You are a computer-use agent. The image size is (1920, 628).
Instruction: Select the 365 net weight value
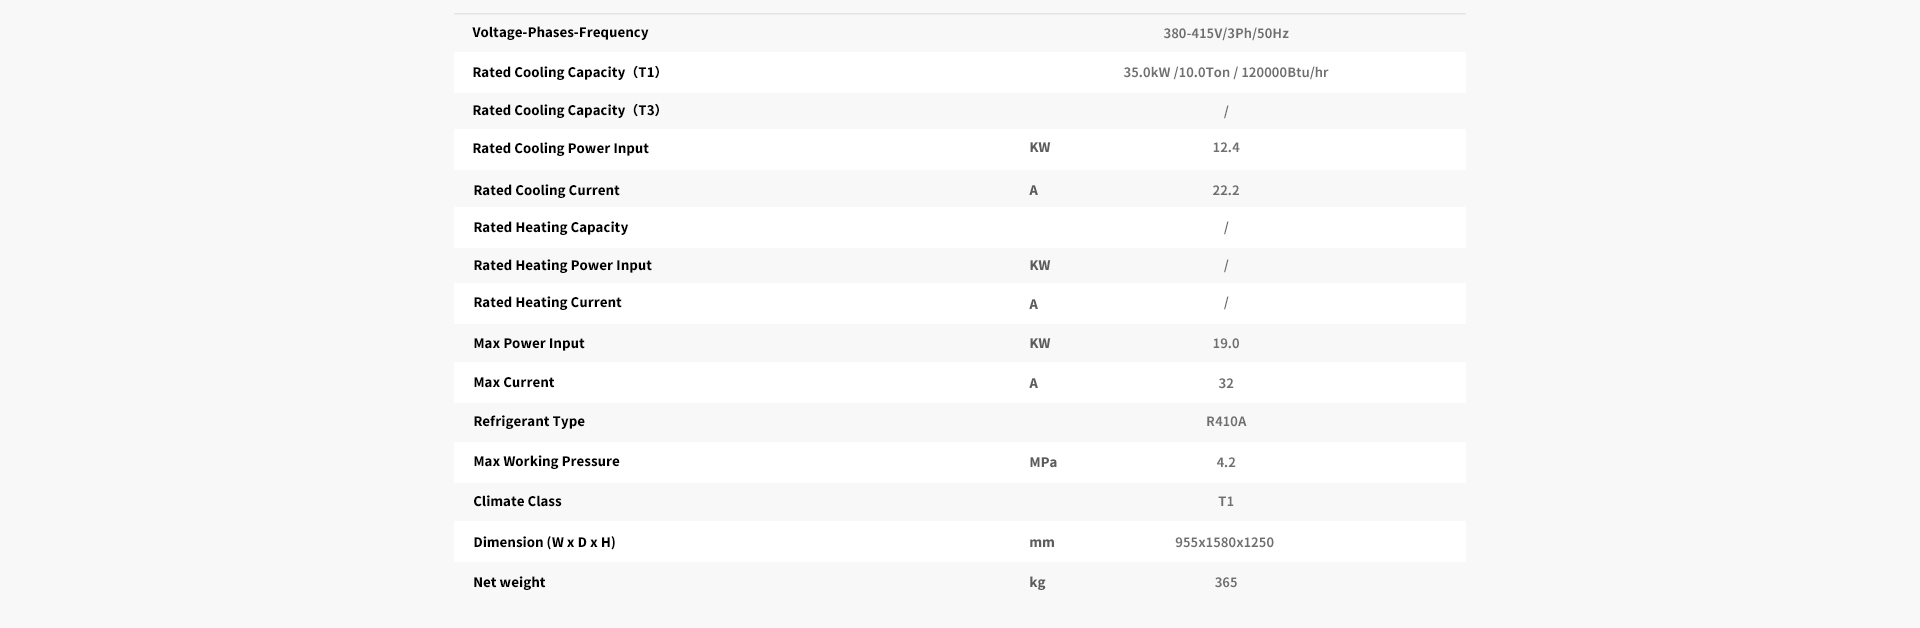(x=1225, y=582)
